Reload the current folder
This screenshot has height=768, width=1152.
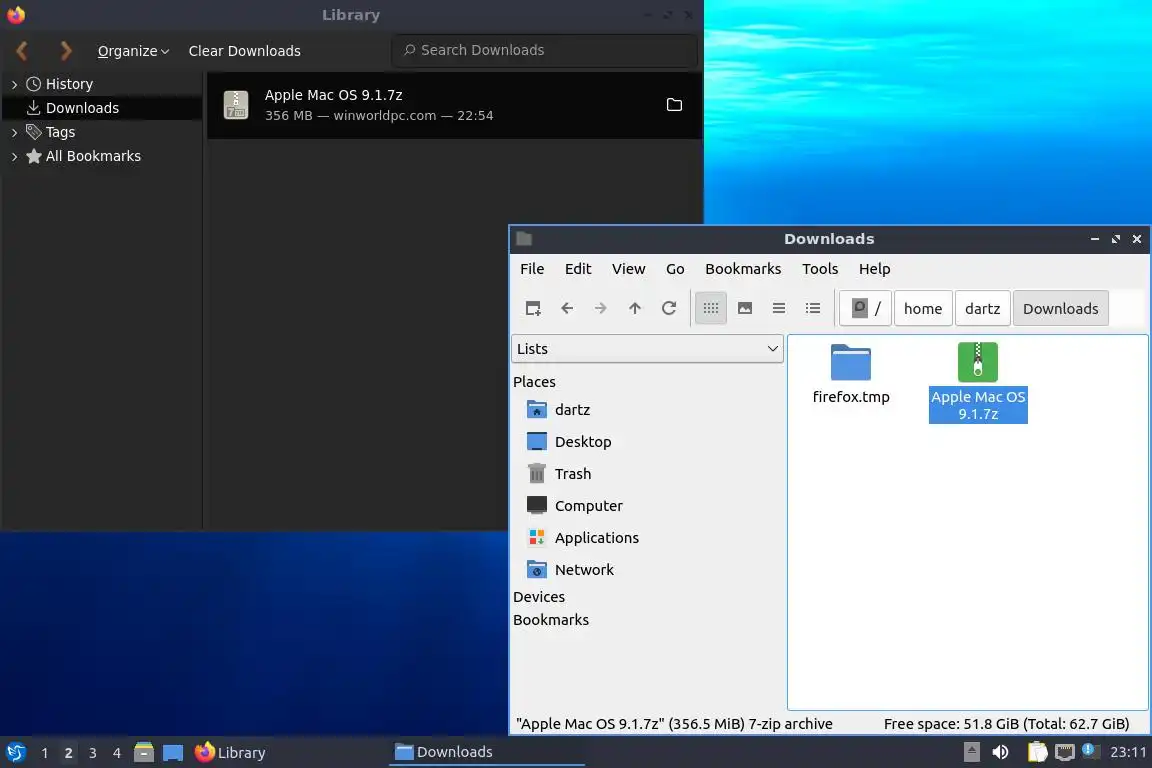[x=669, y=308]
